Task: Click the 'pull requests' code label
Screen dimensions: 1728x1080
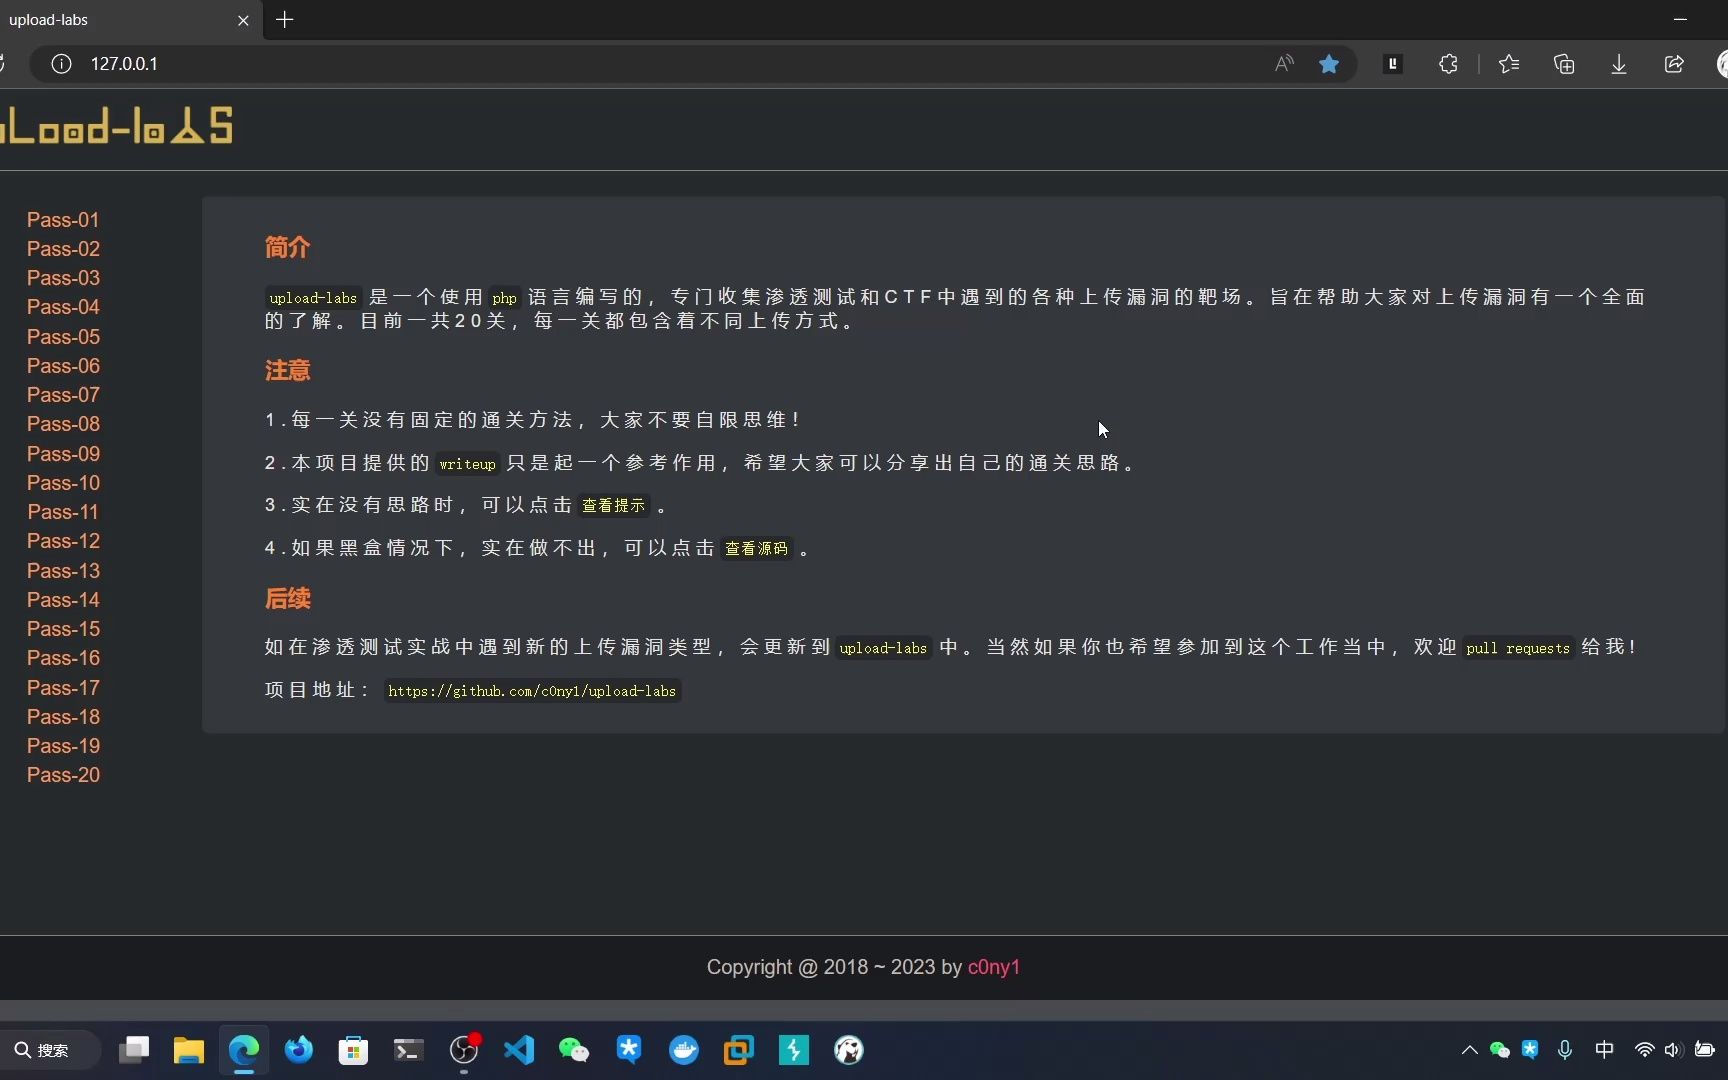Action: (1518, 648)
